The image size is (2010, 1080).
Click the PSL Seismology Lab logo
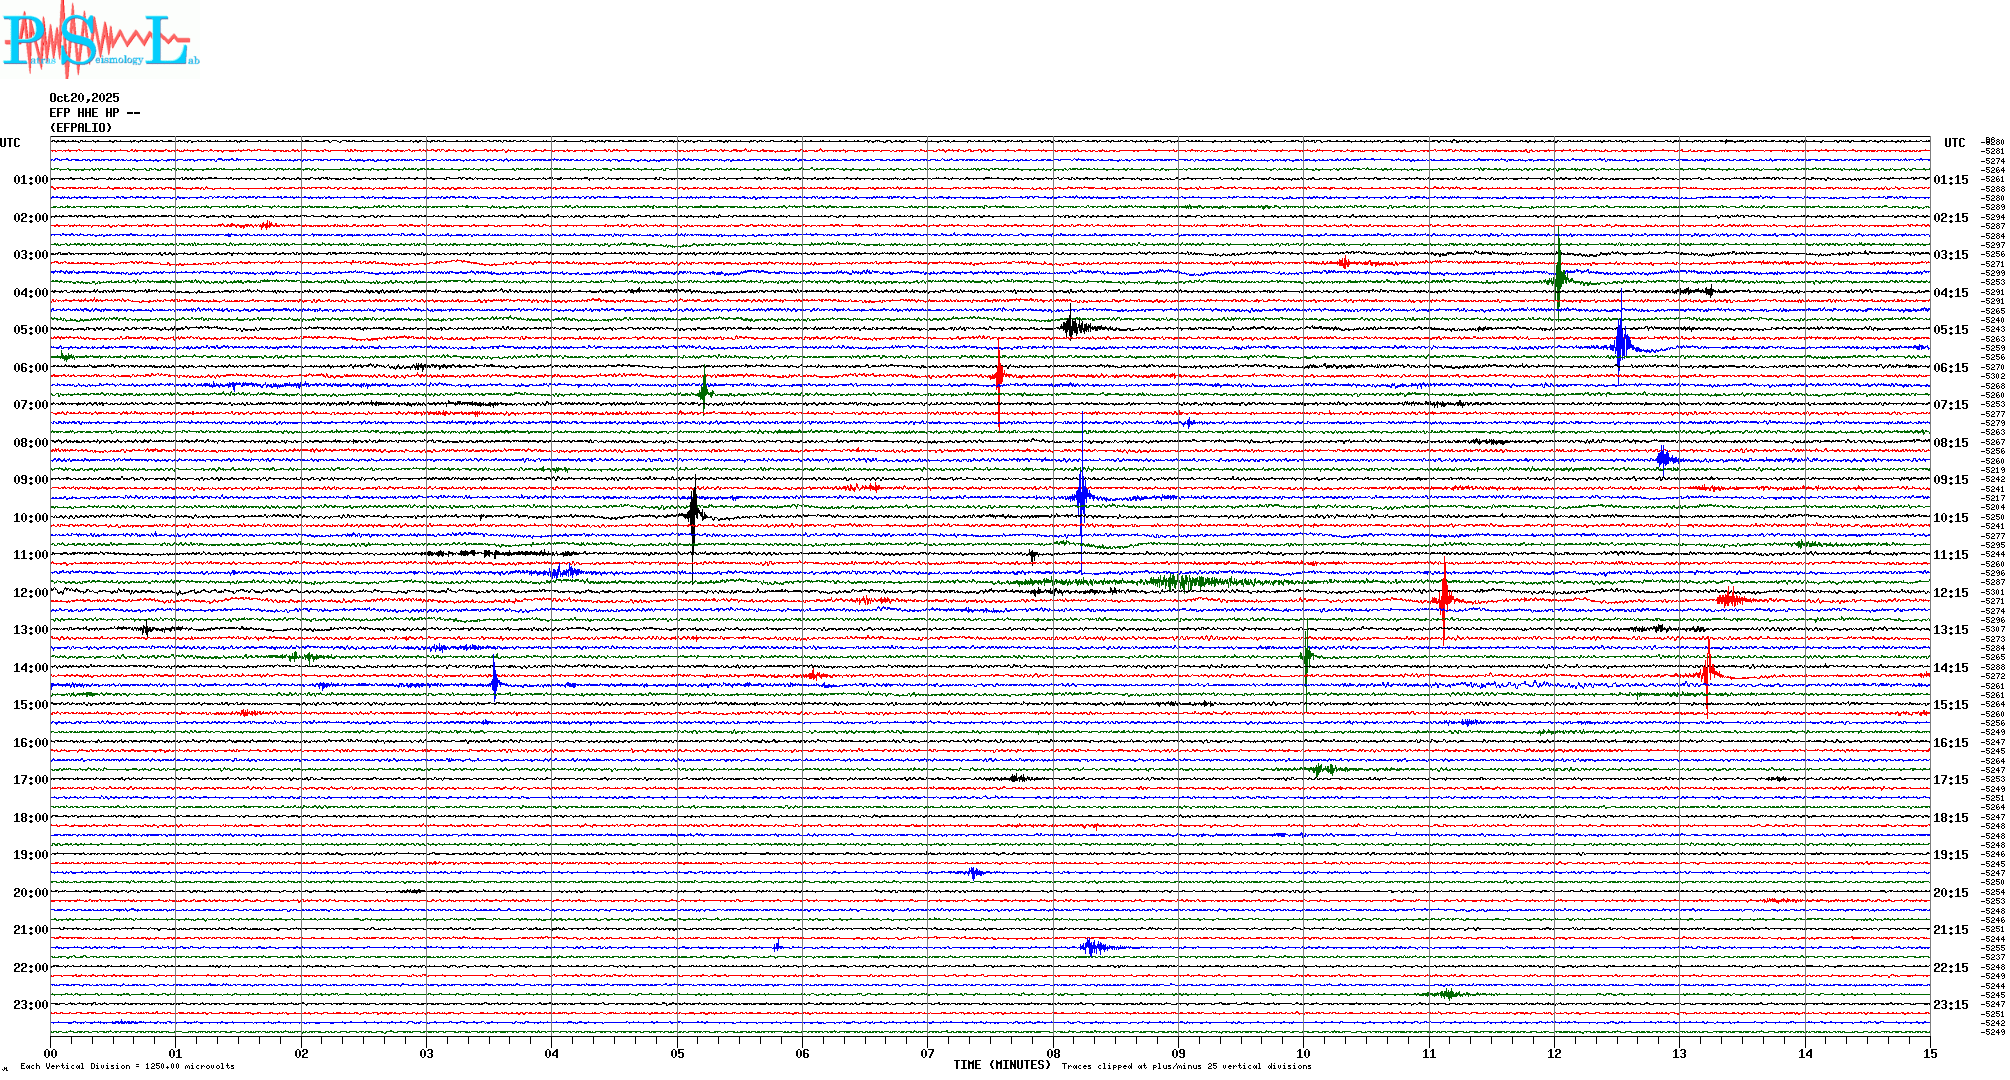pyautogui.click(x=100, y=40)
